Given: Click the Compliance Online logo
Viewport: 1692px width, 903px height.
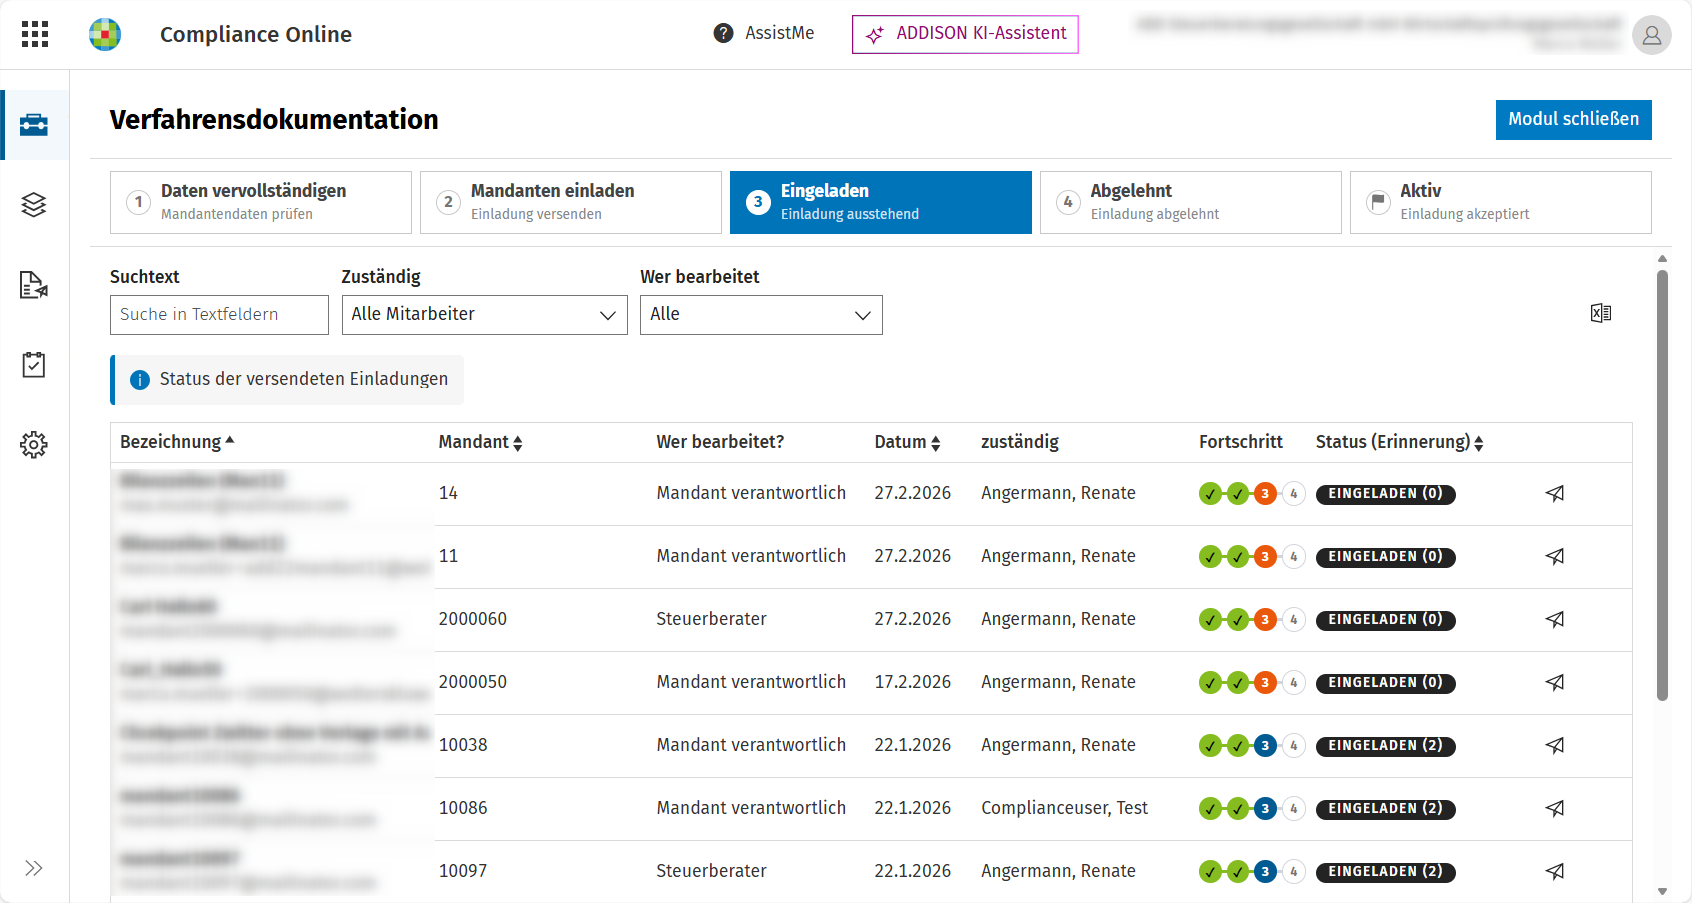Looking at the screenshot, I should 105,34.
